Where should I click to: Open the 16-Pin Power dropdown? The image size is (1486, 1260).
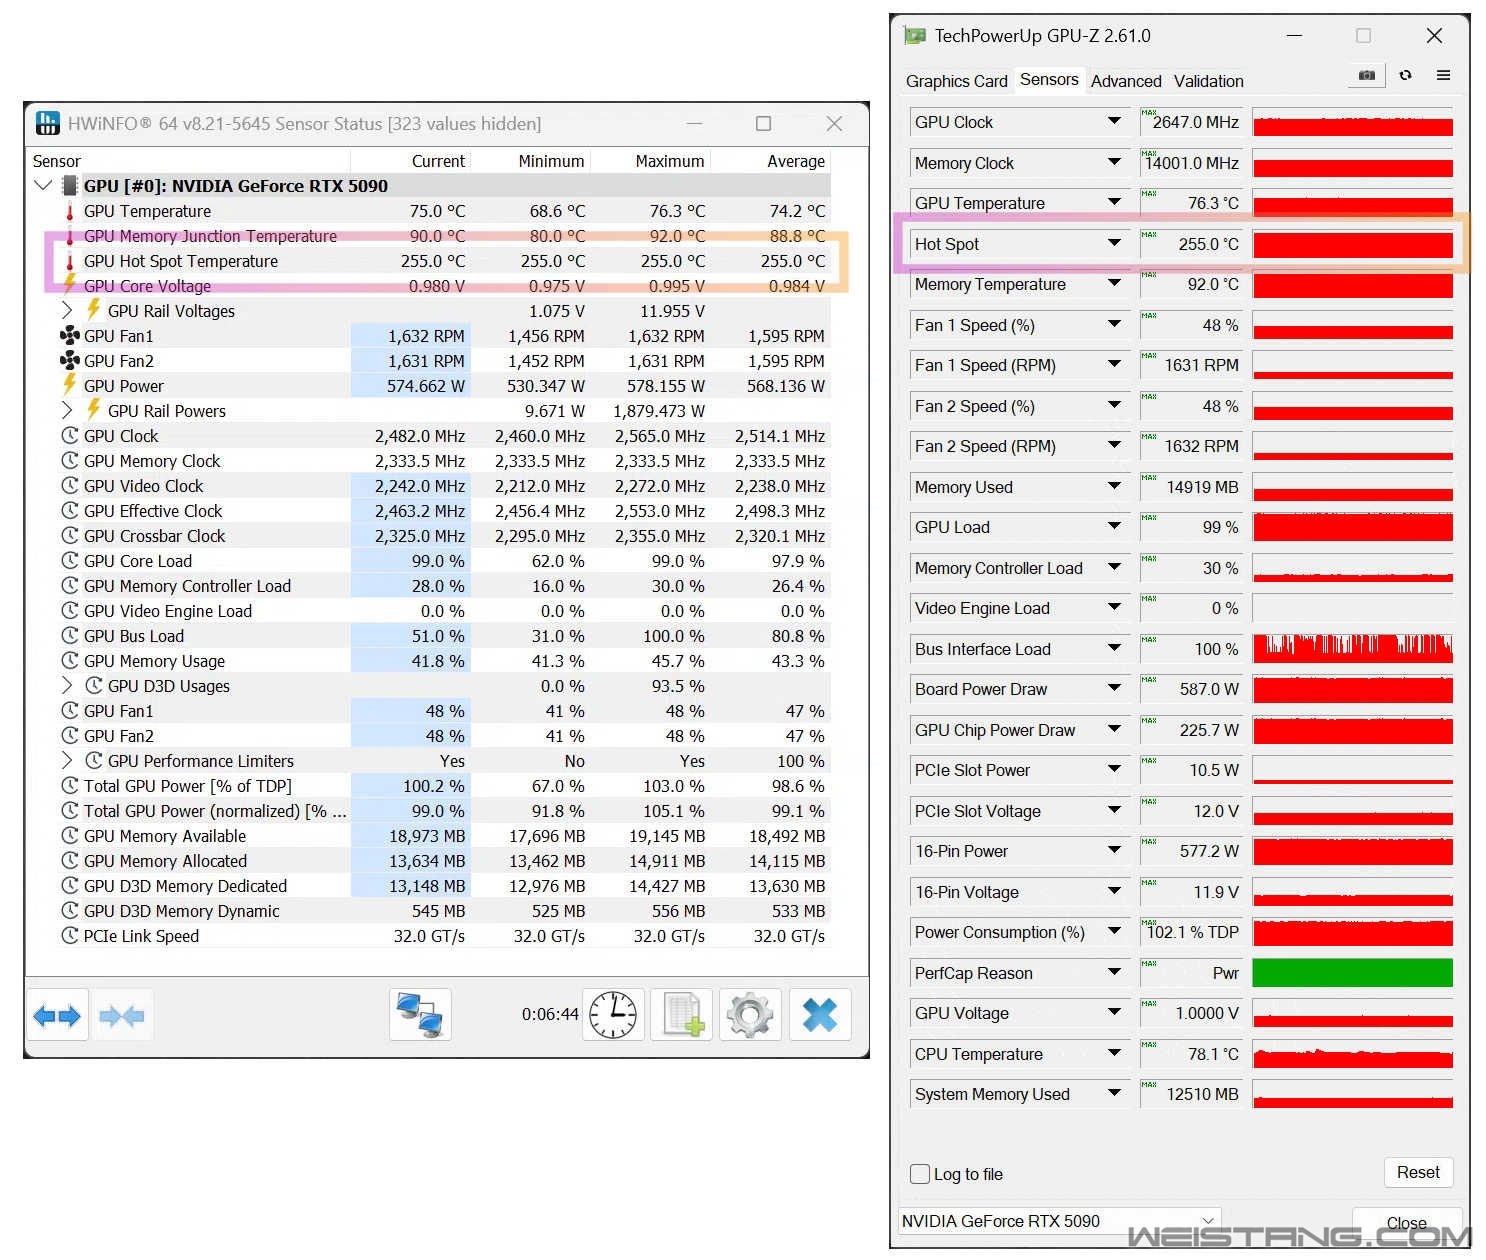pos(1114,850)
